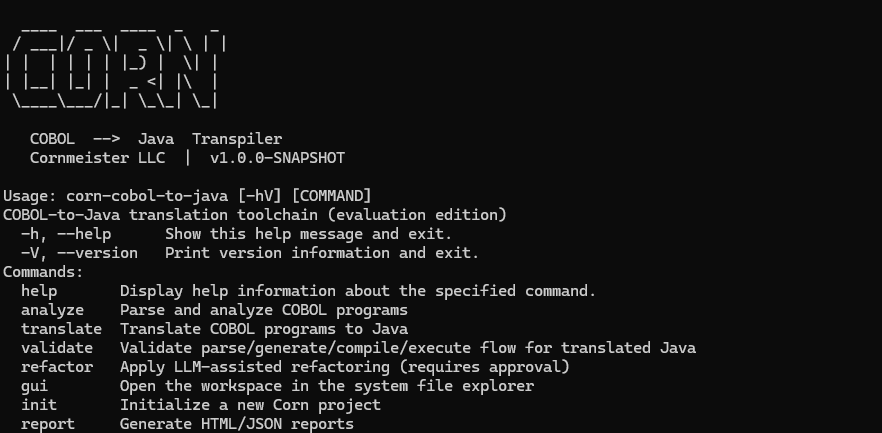The image size is (882, 433).
Task: Click the translate command name
Action: click(x=61, y=329)
